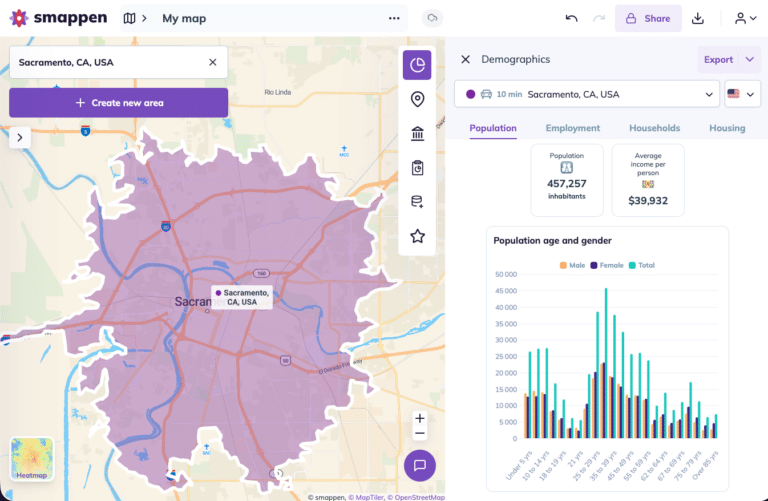
Task: Create new area
Action: (119, 103)
